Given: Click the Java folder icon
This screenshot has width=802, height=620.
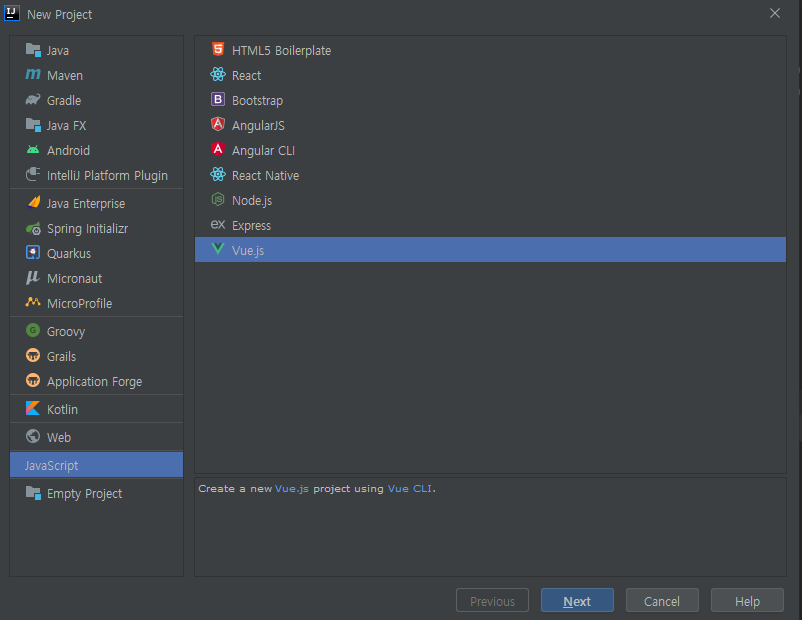Looking at the screenshot, I should click(33, 50).
